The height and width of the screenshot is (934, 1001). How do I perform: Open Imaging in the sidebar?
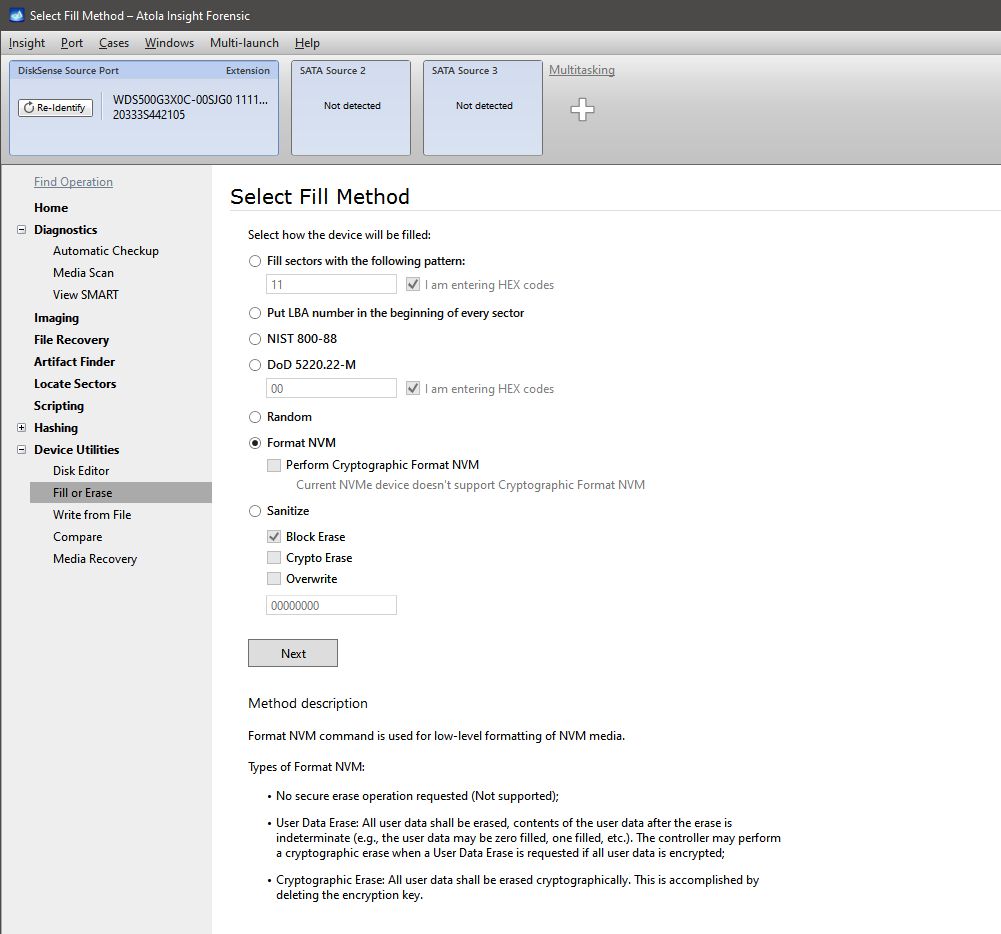(x=57, y=318)
